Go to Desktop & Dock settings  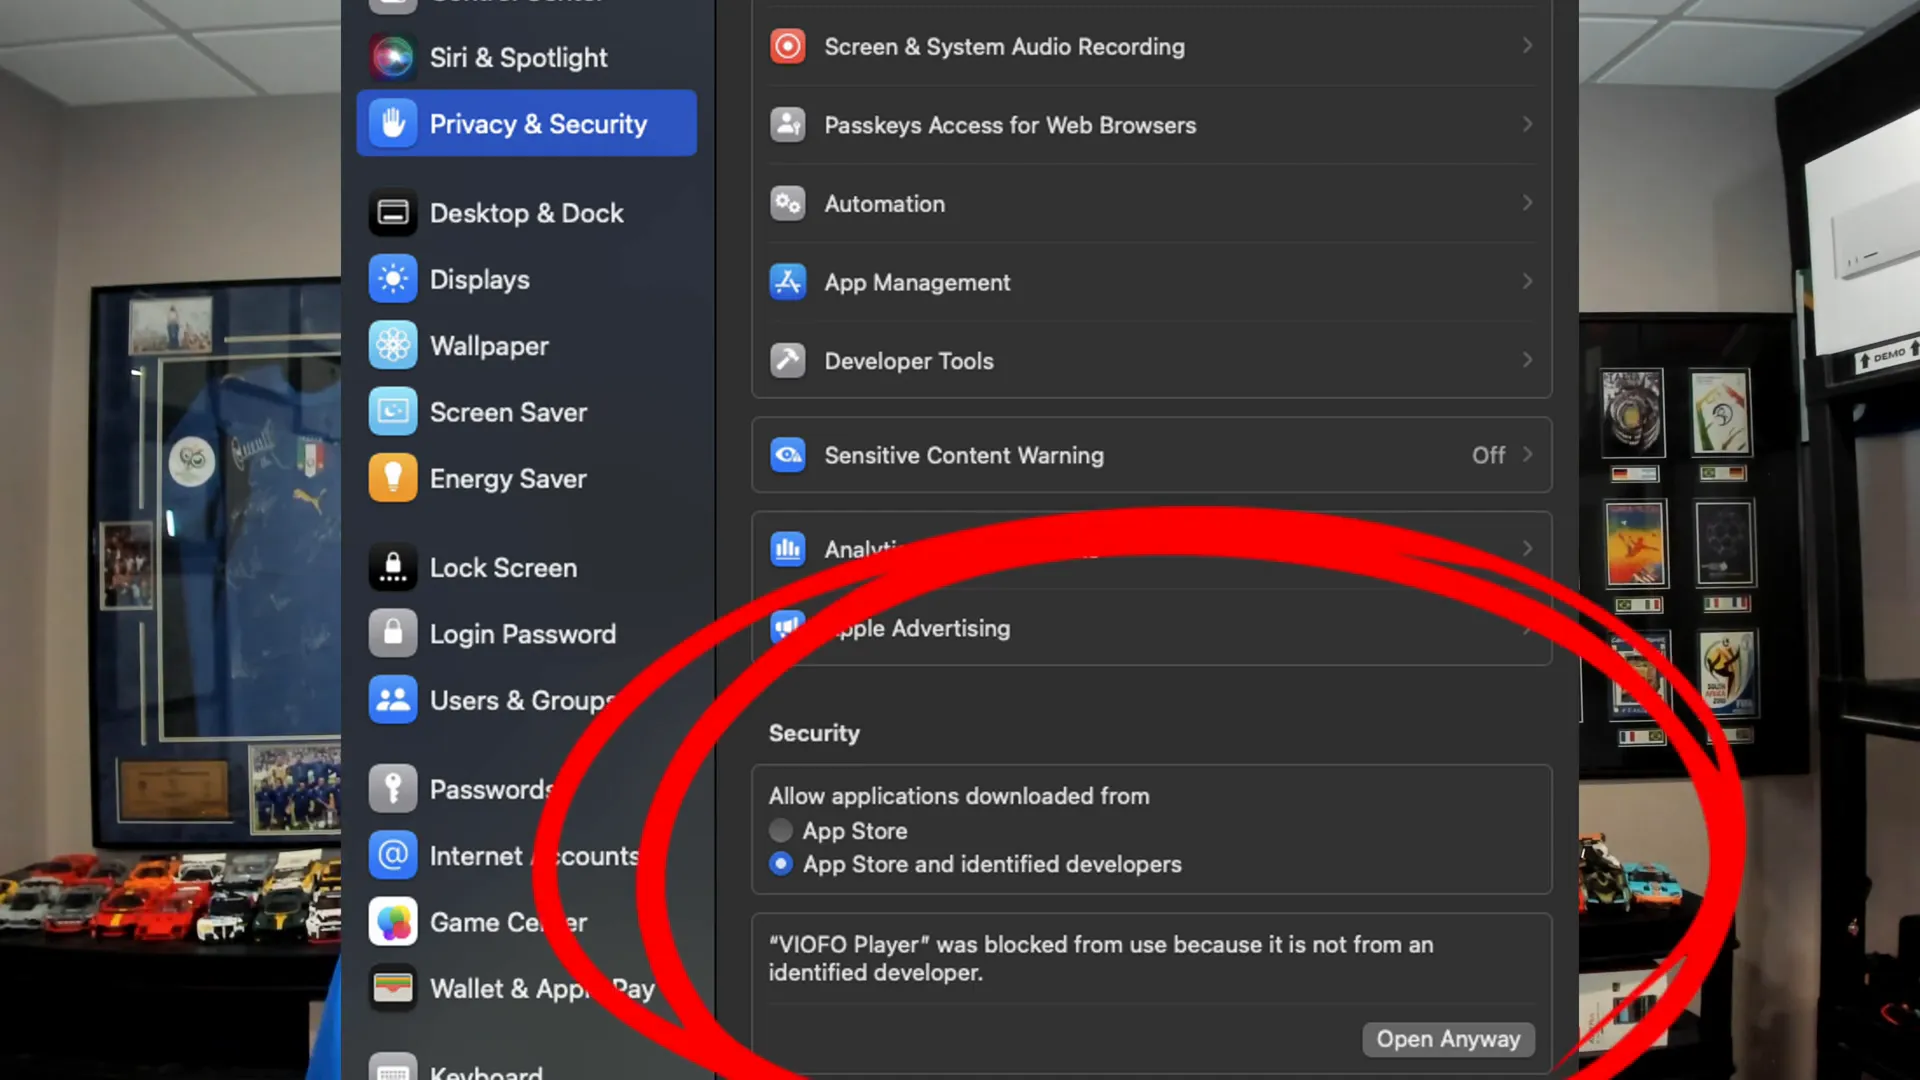[x=526, y=213]
